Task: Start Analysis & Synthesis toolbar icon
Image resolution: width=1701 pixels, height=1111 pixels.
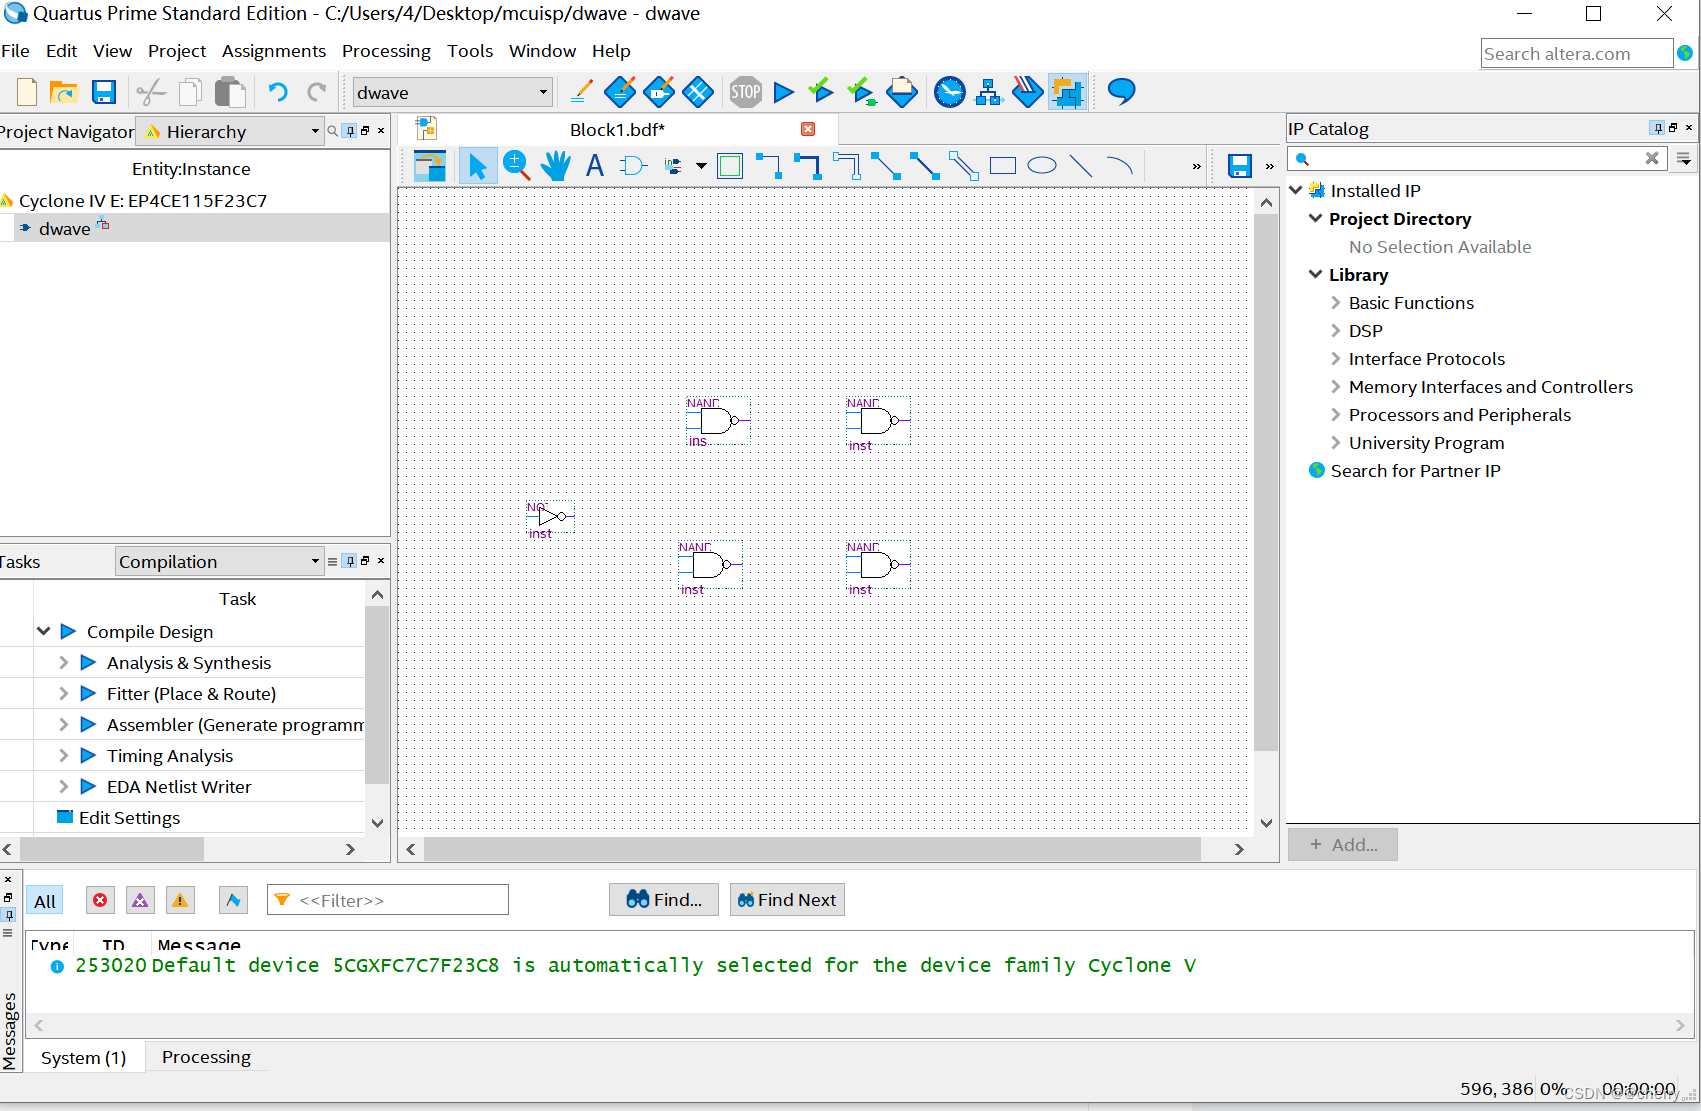Action: (821, 92)
